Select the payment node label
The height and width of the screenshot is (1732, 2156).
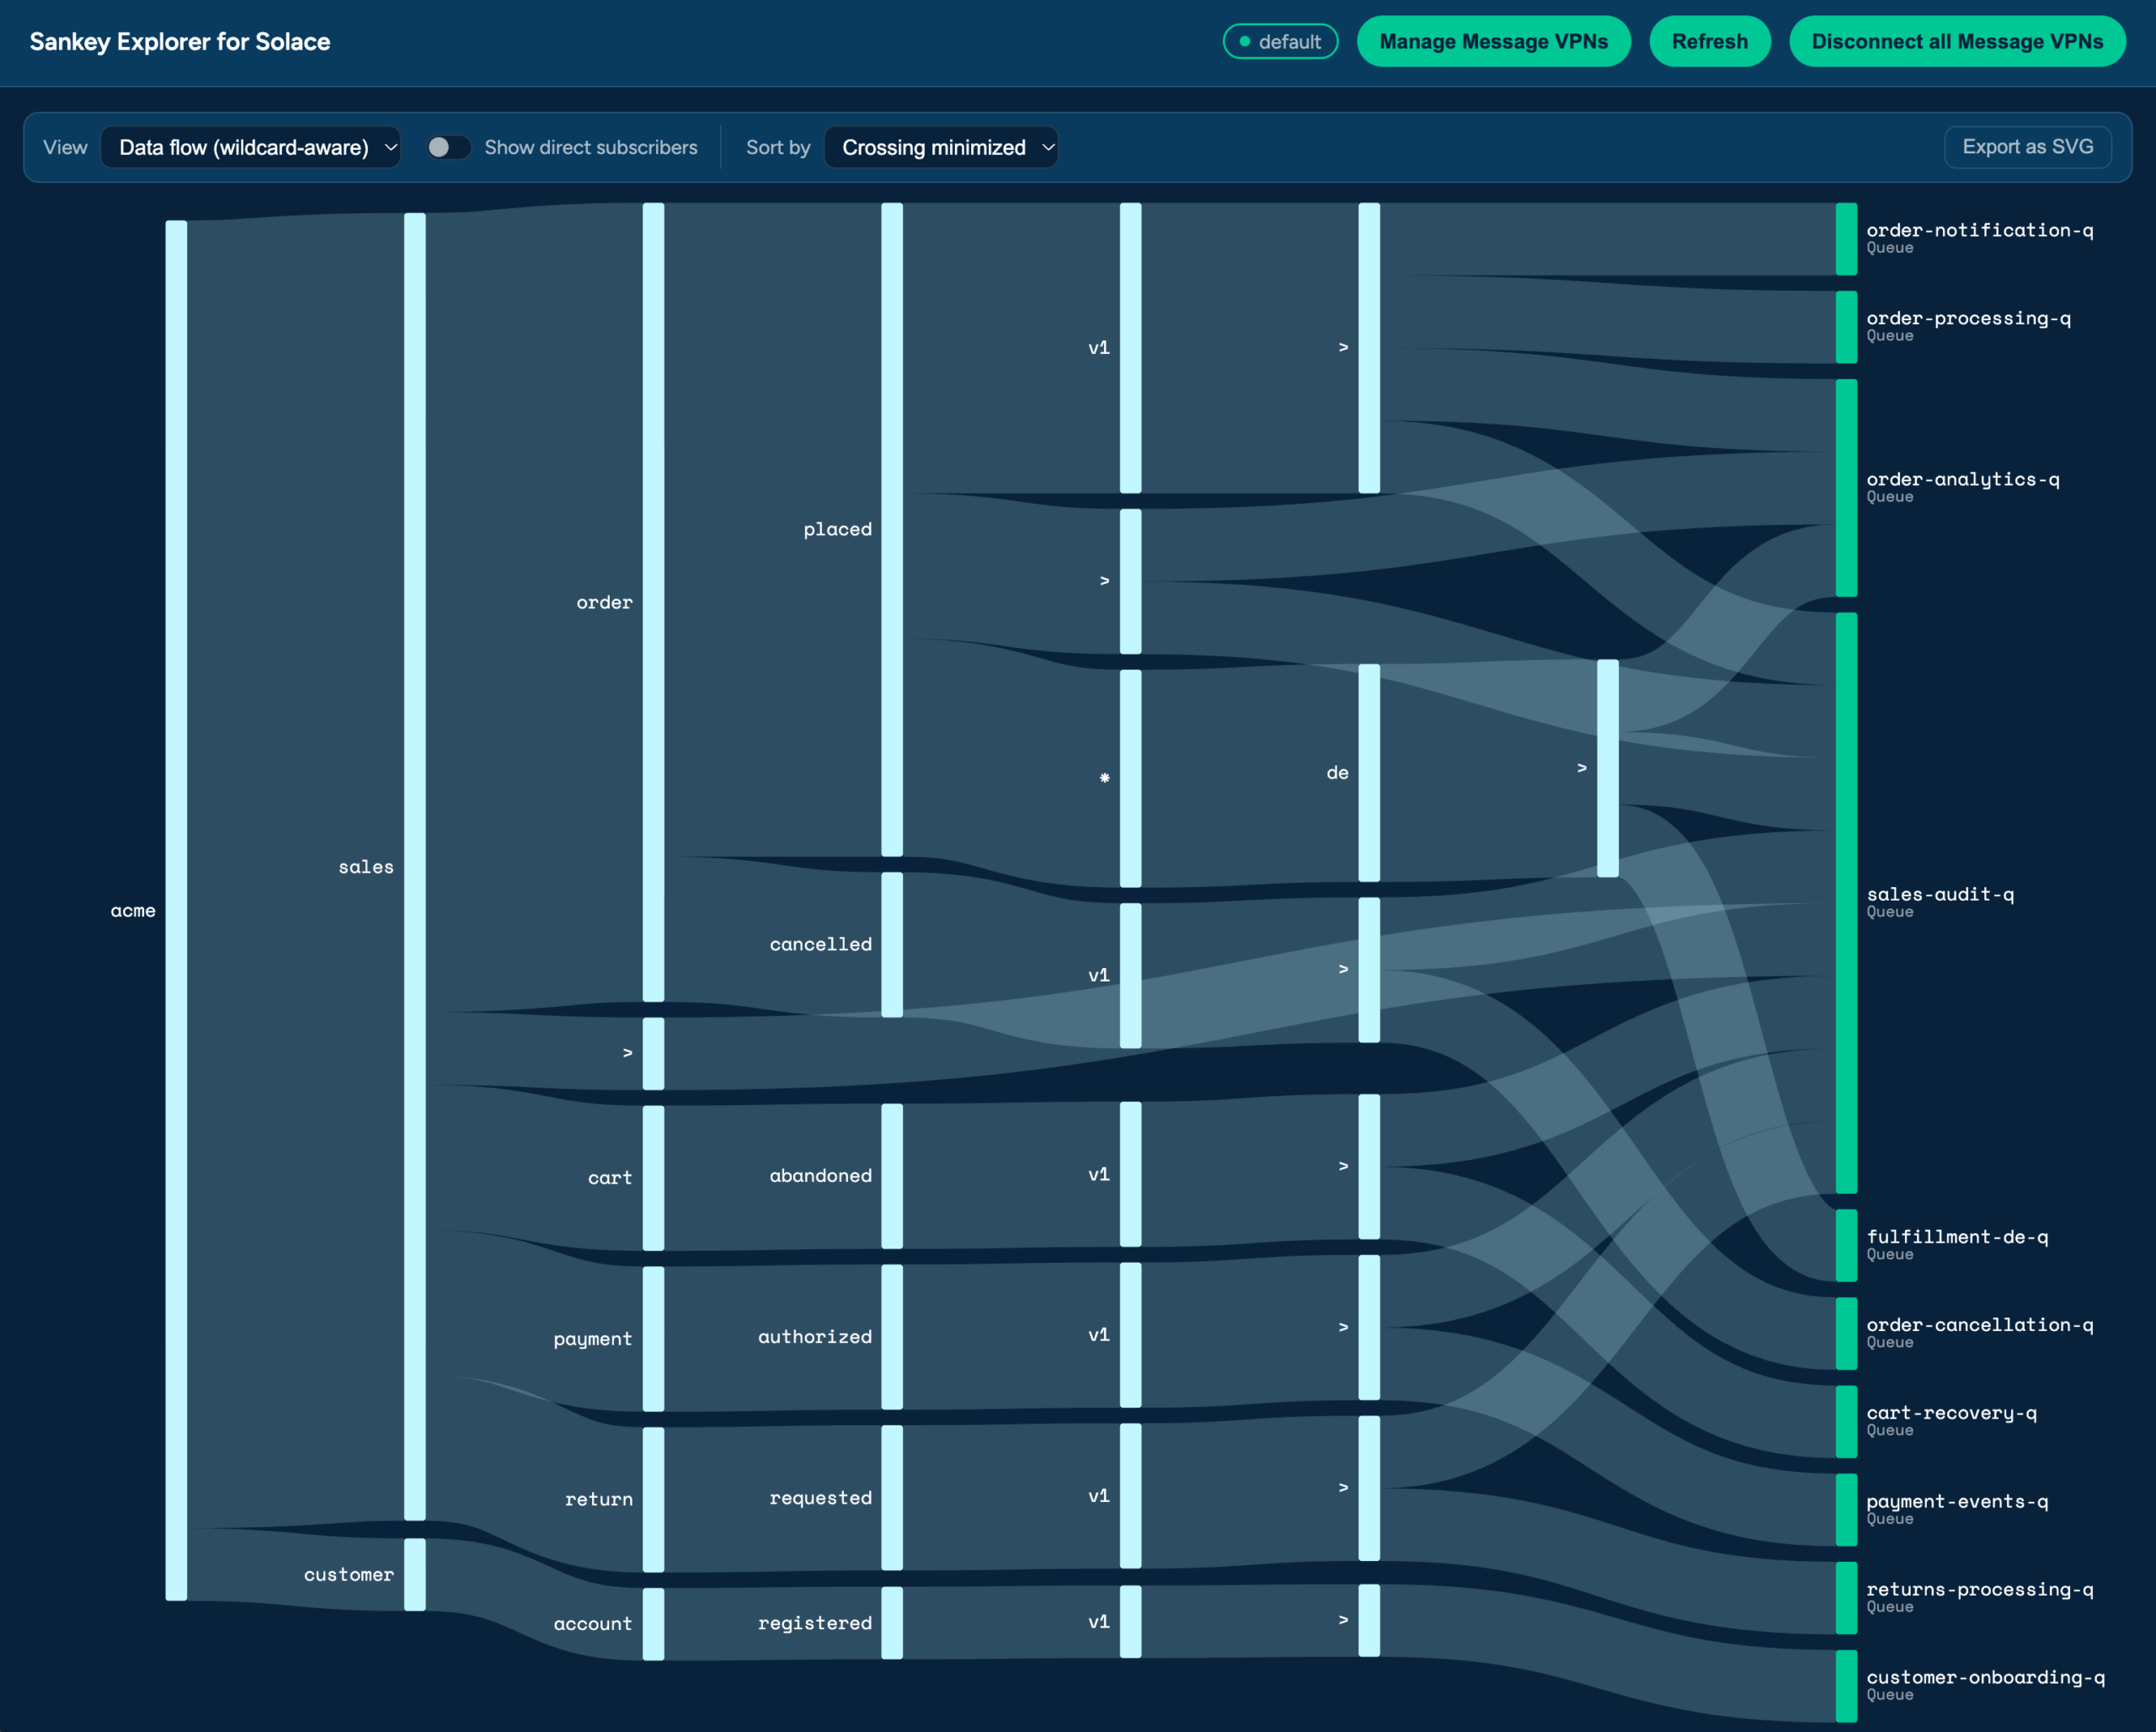pyautogui.click(x=593, y=1339)
